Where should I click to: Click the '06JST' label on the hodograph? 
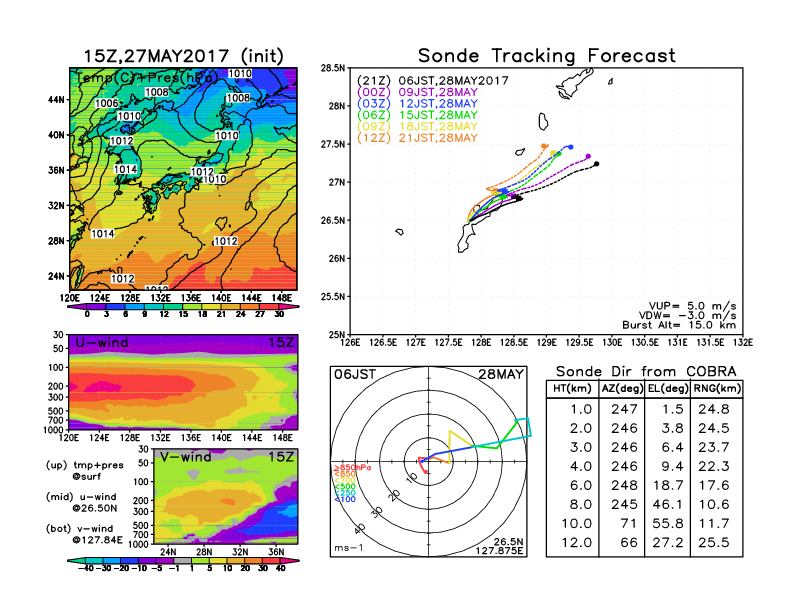(355, 375)
